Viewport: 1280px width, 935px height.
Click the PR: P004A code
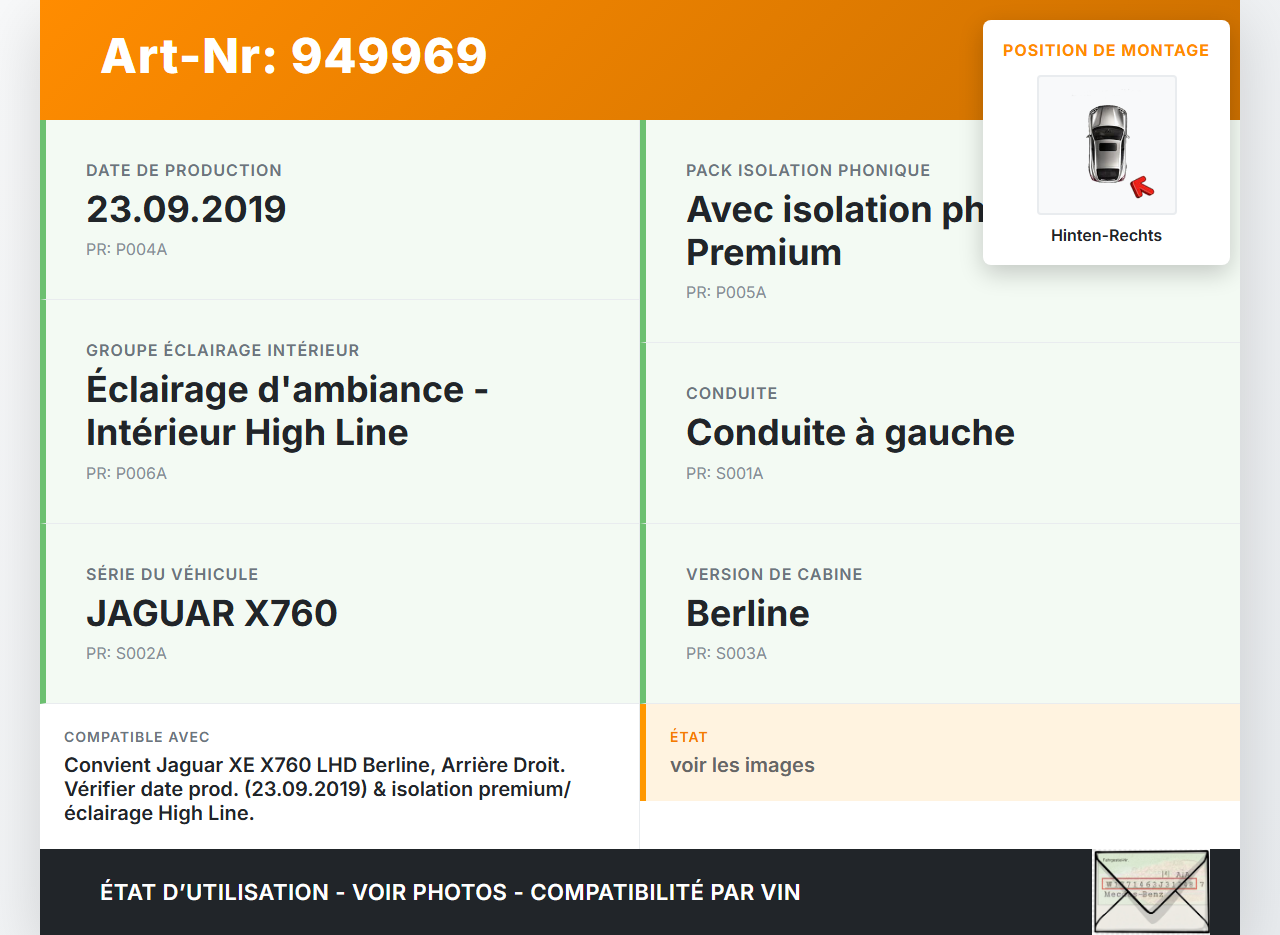(126, 250)
